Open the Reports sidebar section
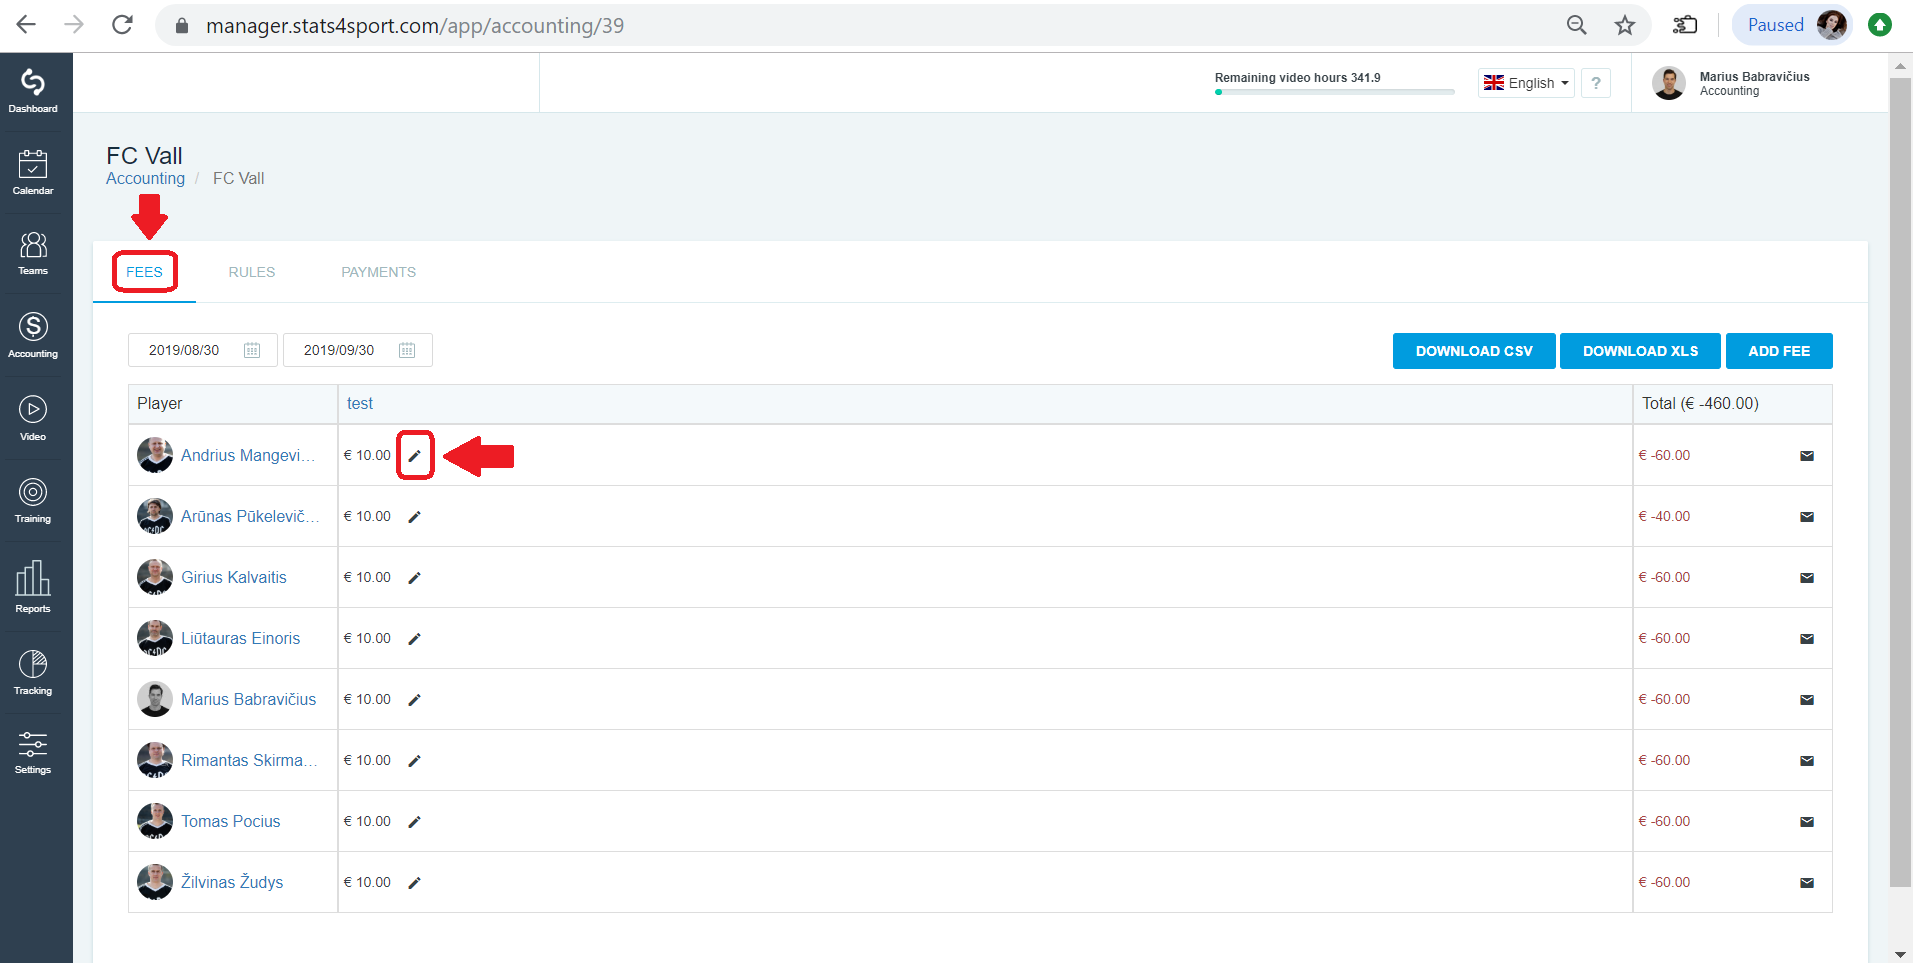 coord(33,587)
